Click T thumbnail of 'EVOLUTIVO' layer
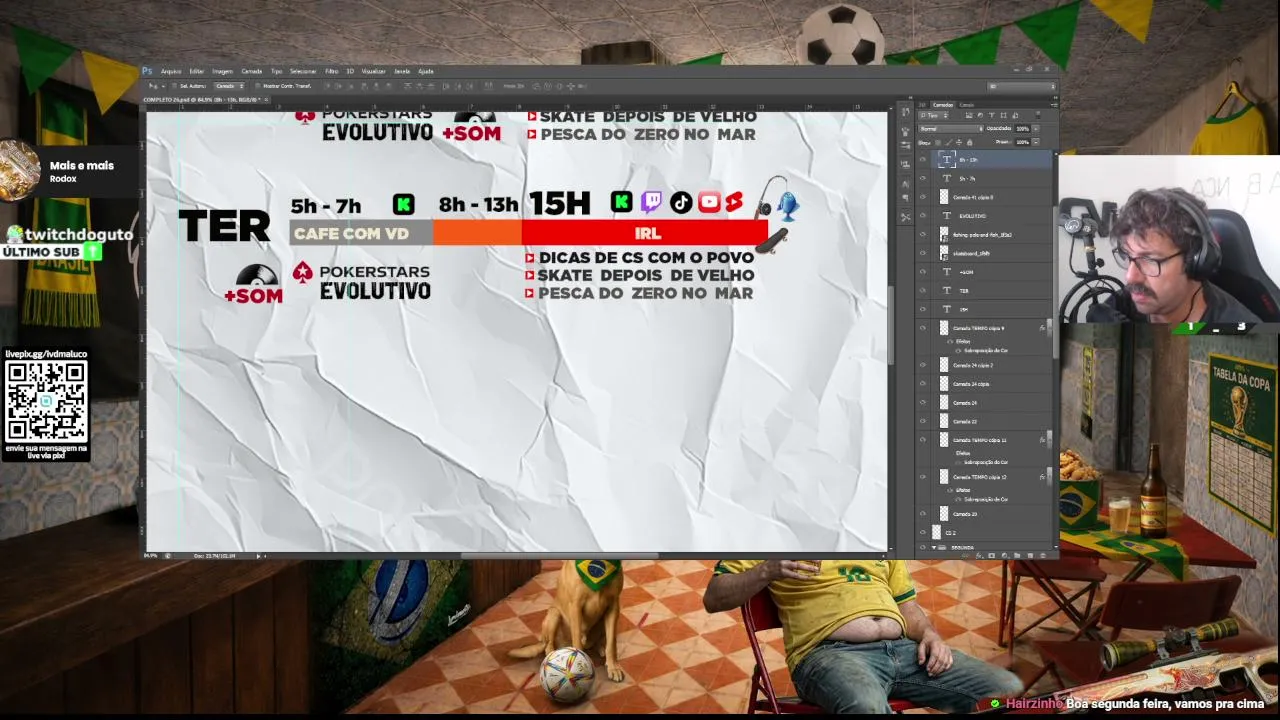This screenshot has height=720, width=1280. click(946, 216)
